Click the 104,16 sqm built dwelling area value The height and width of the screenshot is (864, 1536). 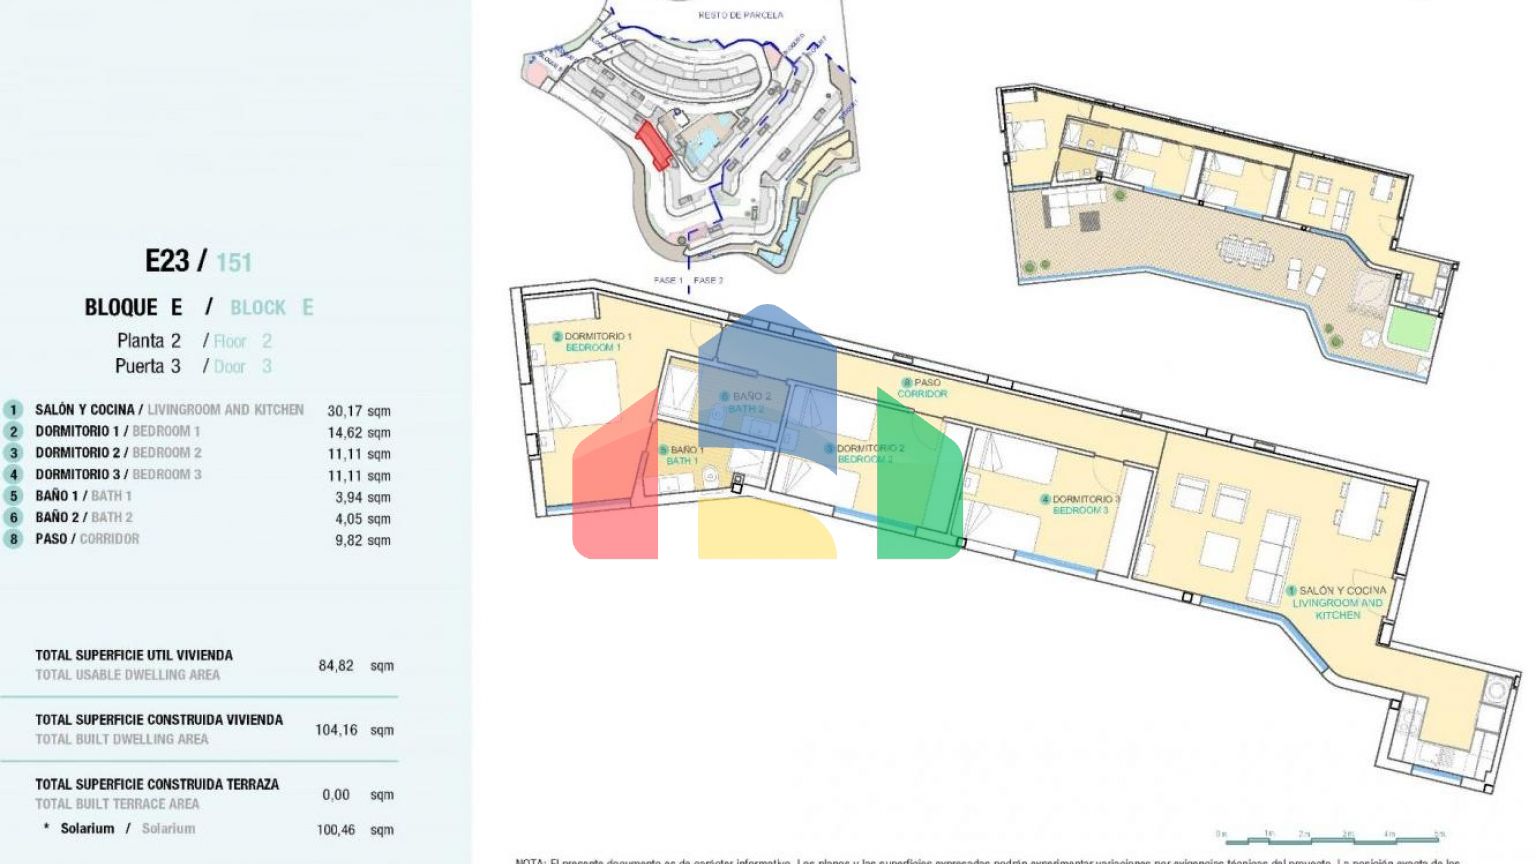pyautogui.click(x=355, y=730)
